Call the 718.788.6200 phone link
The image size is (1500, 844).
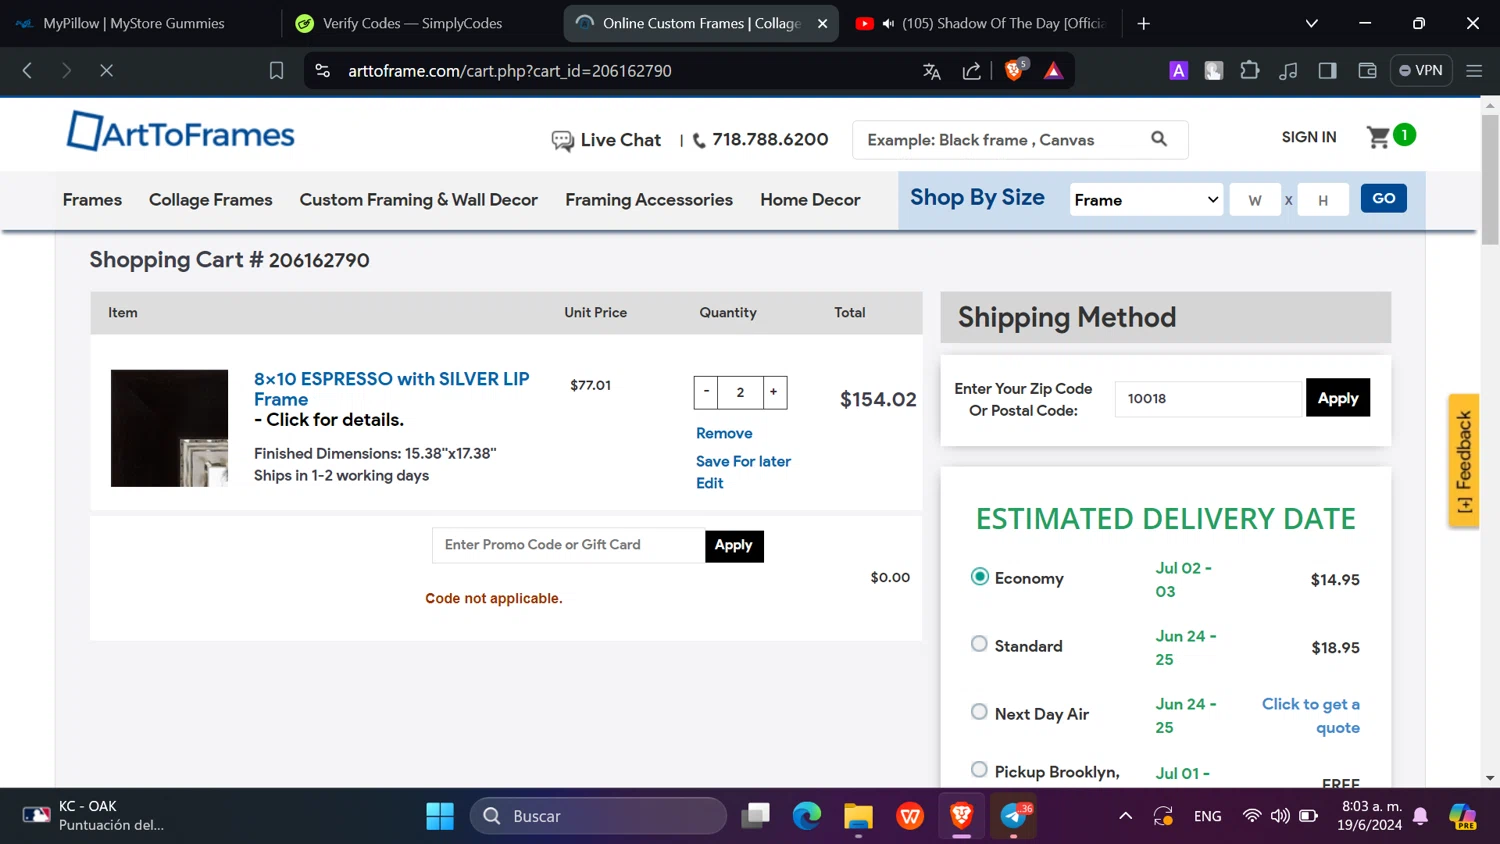pos(761,140)
